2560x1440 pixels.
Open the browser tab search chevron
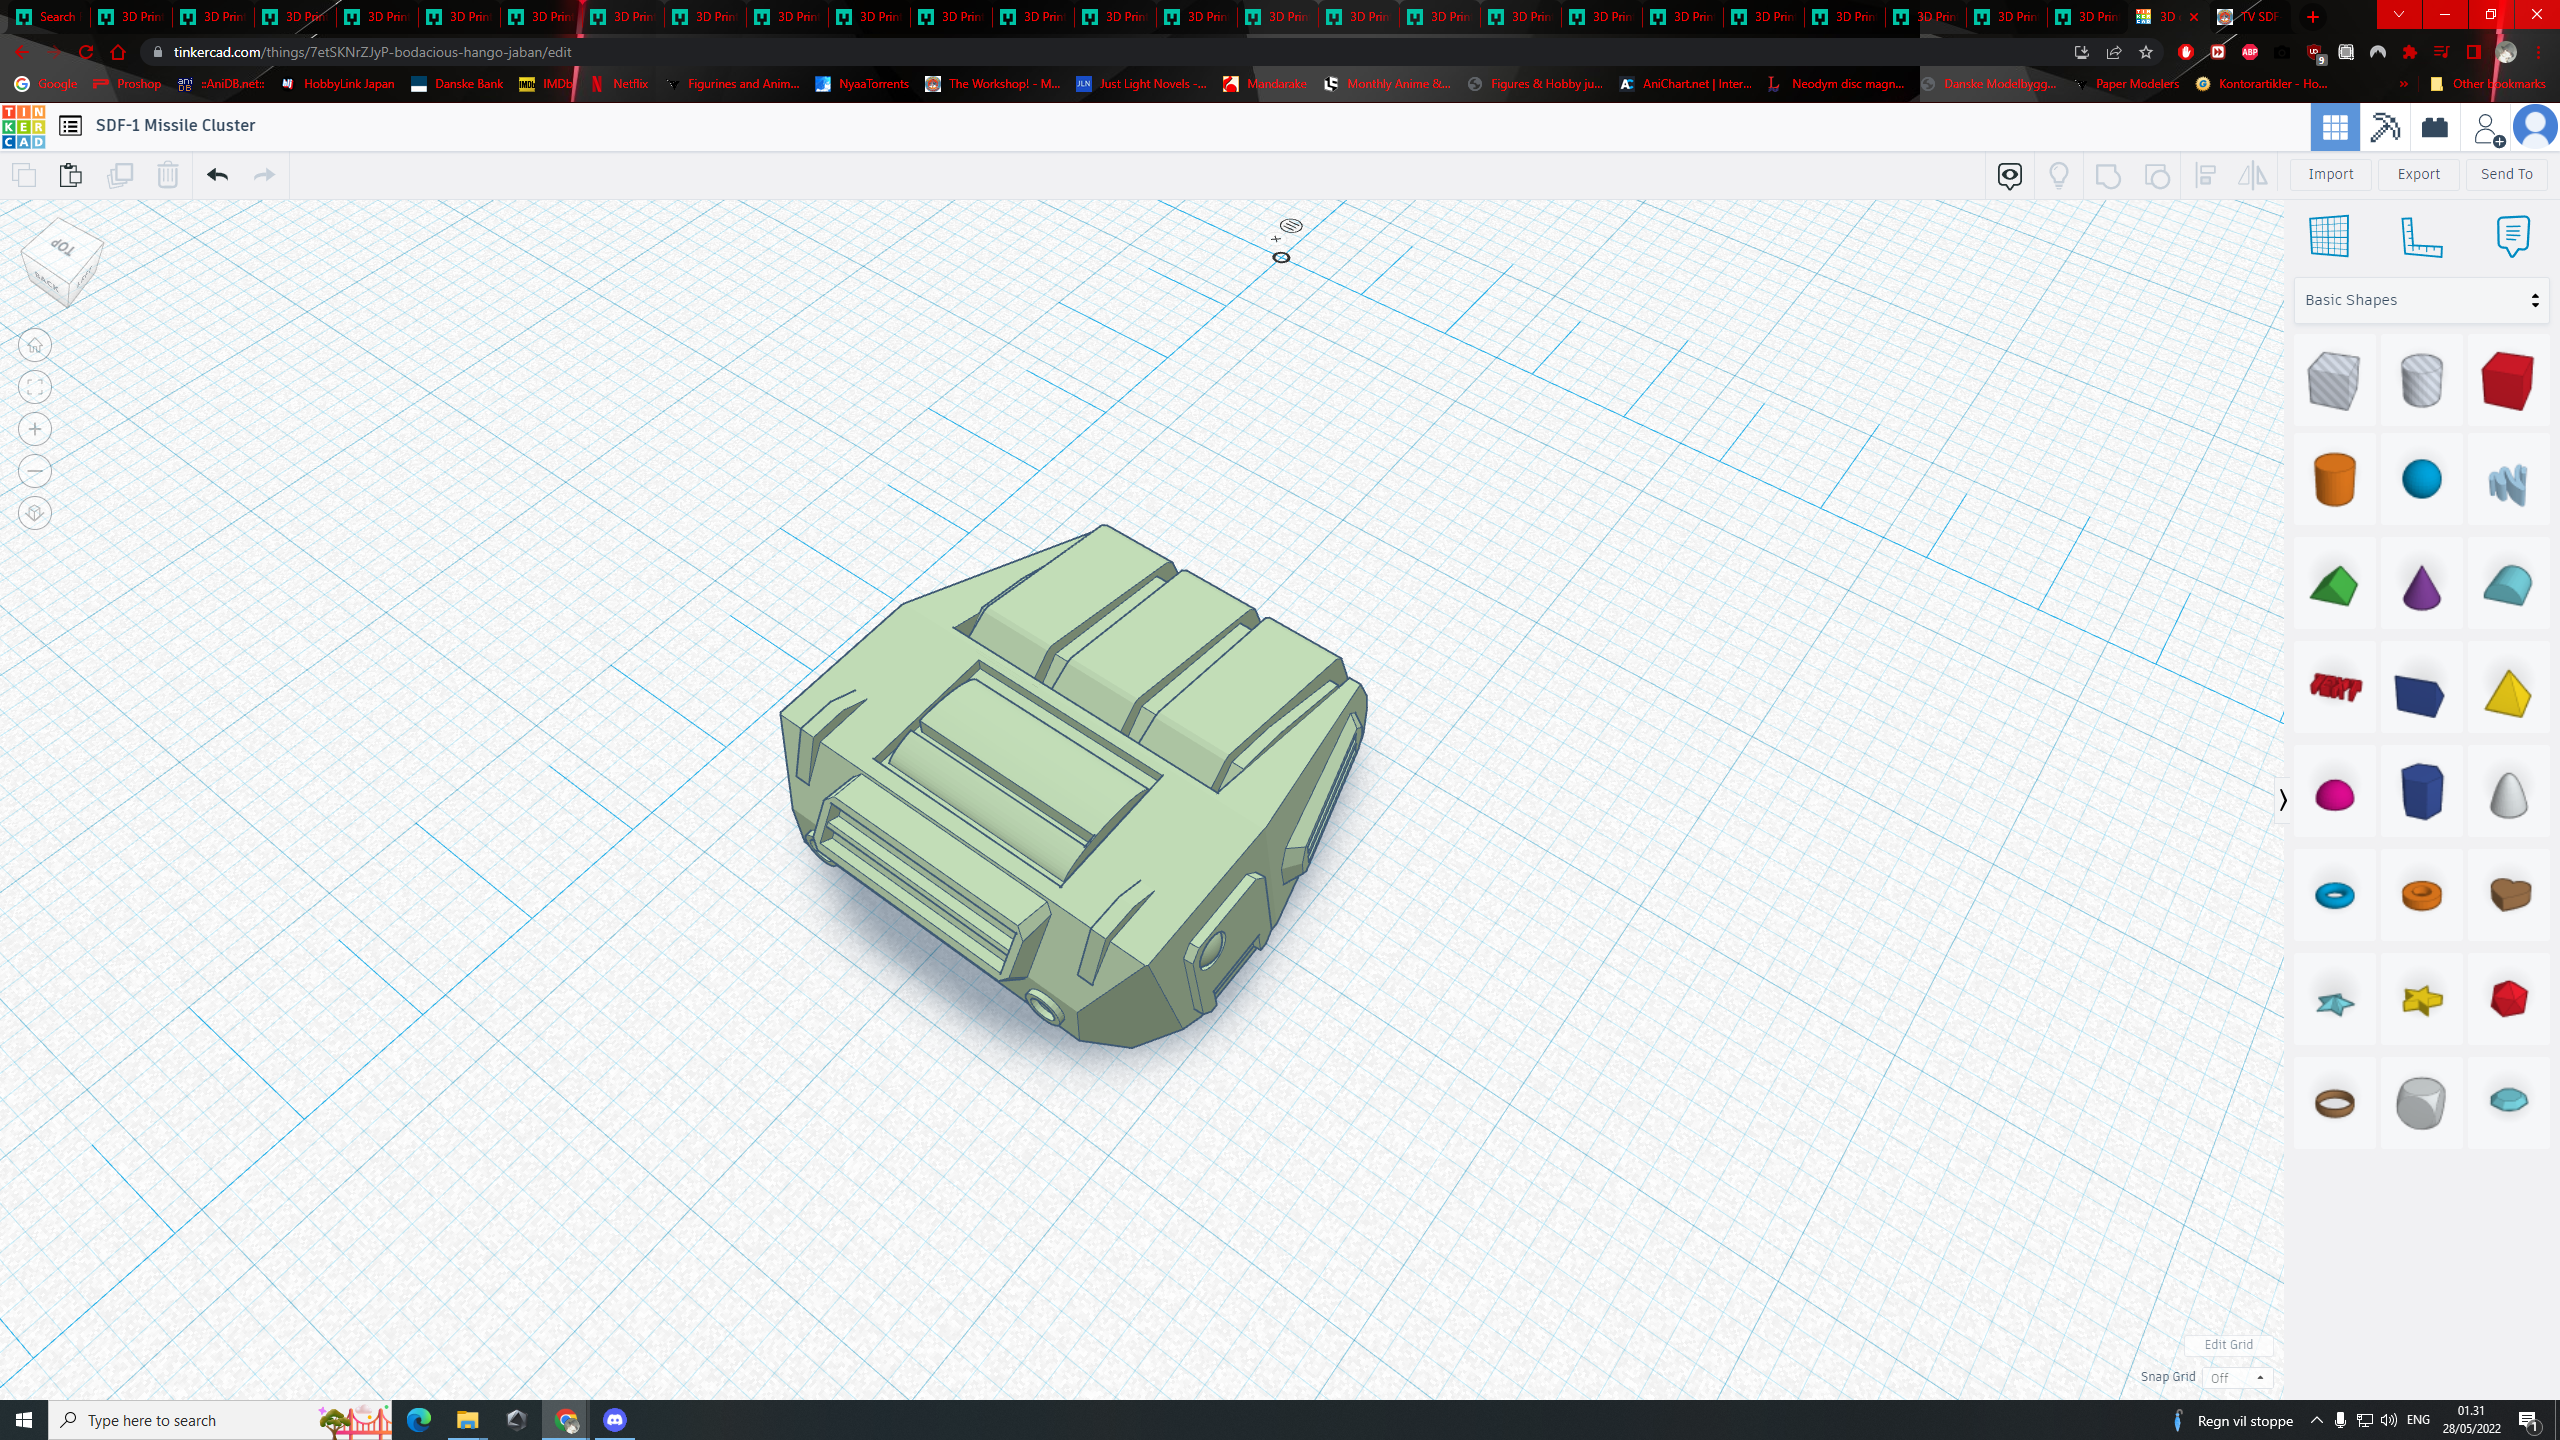coord(2398,15)
